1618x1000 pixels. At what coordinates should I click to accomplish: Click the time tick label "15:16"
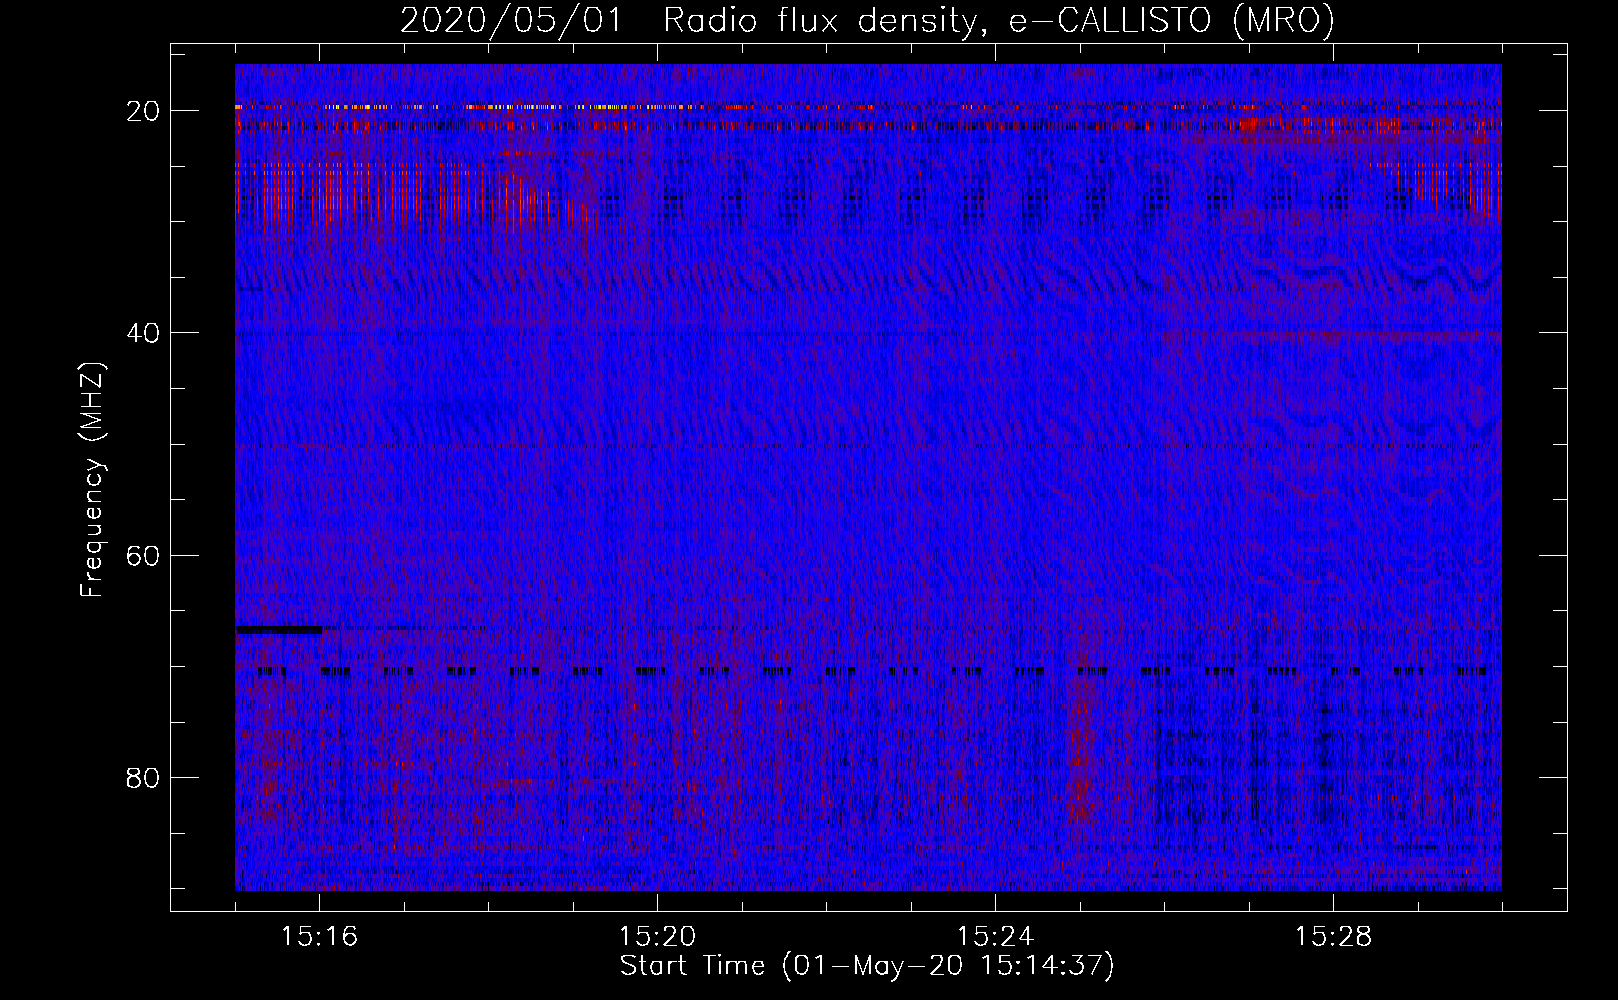click(x=320, y=937)
